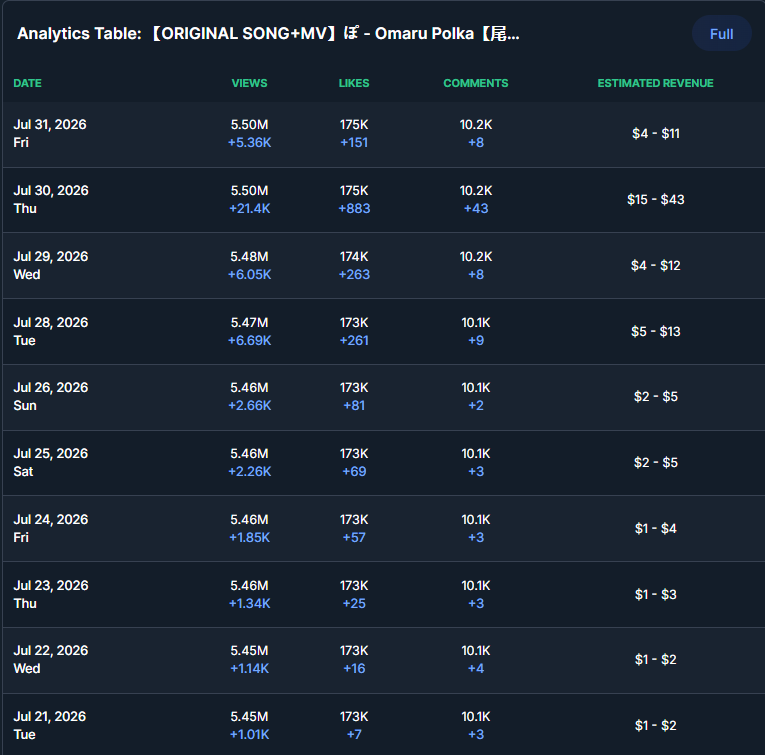Click the ESTIMATED REVENUE column header
Screen dimensions: 765x755
655,83
